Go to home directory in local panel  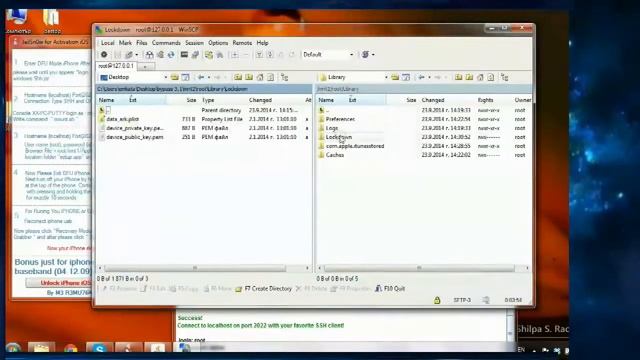(x=260, y=77)
